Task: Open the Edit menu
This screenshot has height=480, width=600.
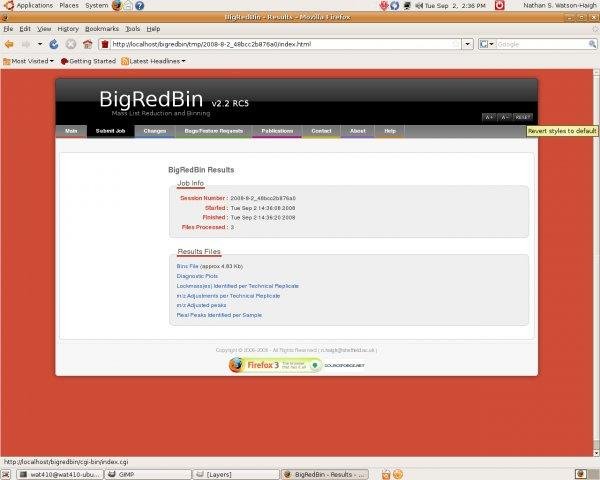Action: pyautogui.click(x=25, y=29)
